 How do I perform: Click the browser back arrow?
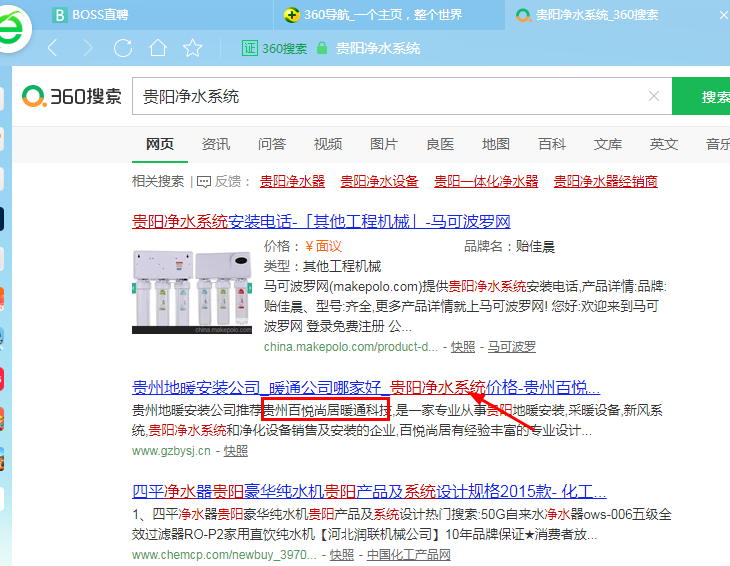click(x=53, y=47)
